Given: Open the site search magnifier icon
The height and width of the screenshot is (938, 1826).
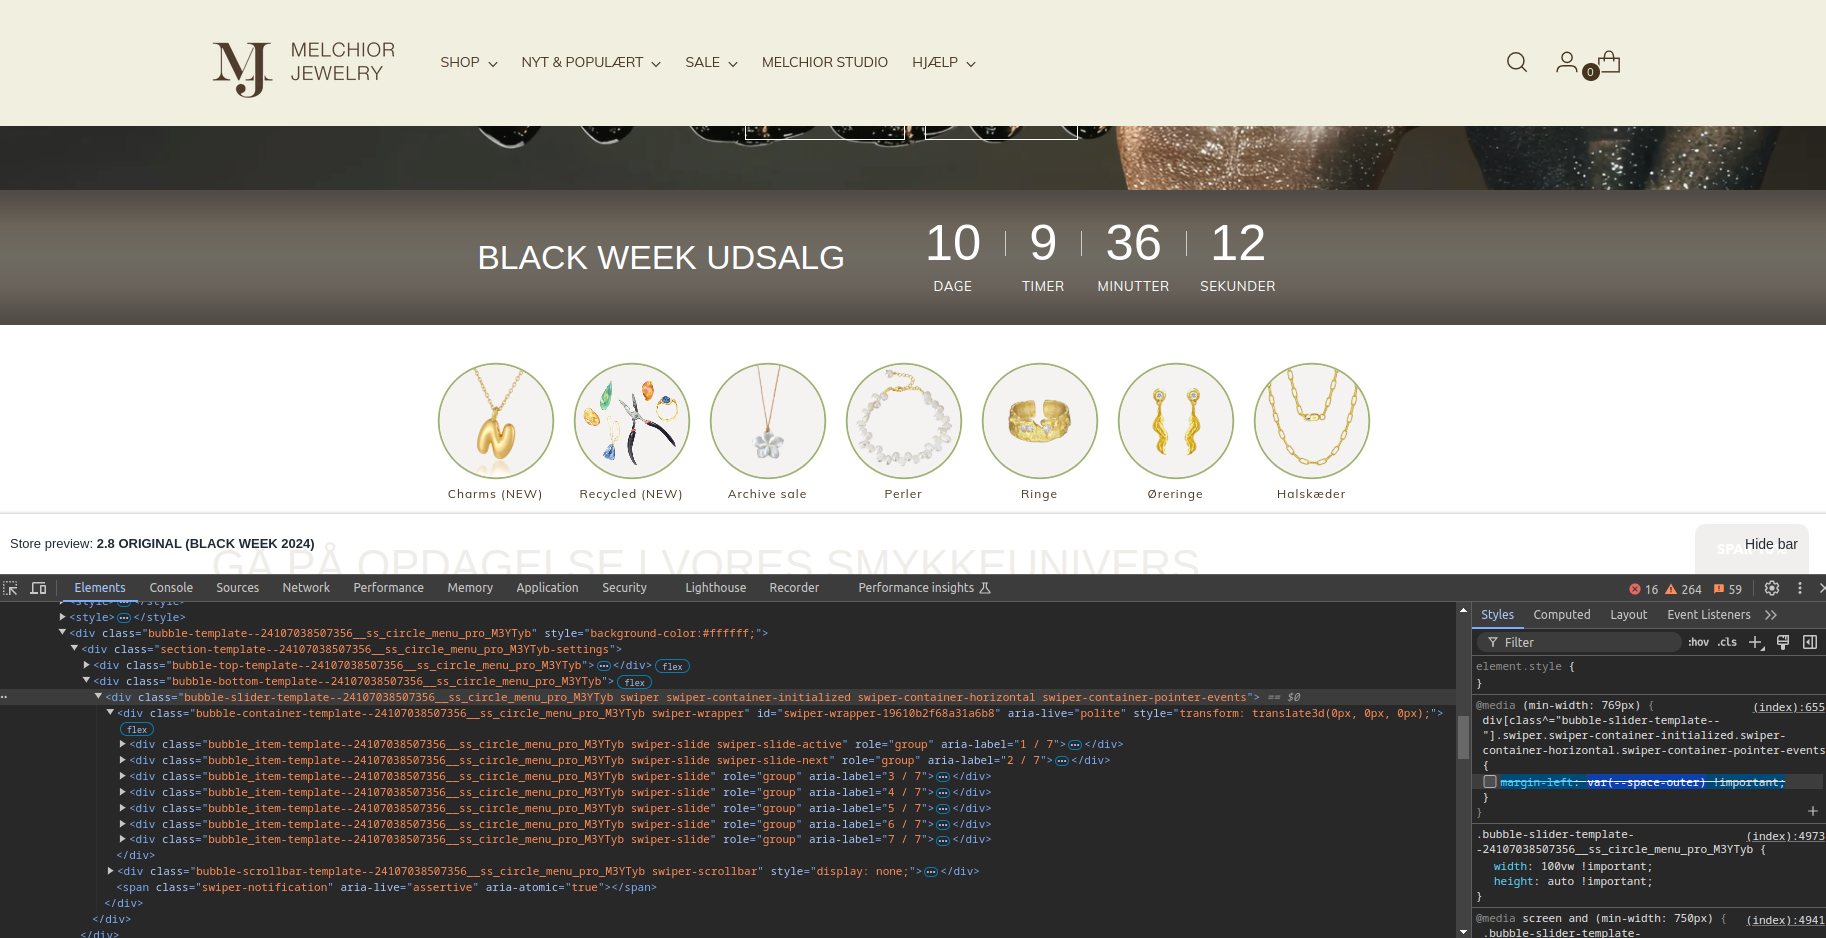Looking at the screenshot, I should pos(1517,62).
